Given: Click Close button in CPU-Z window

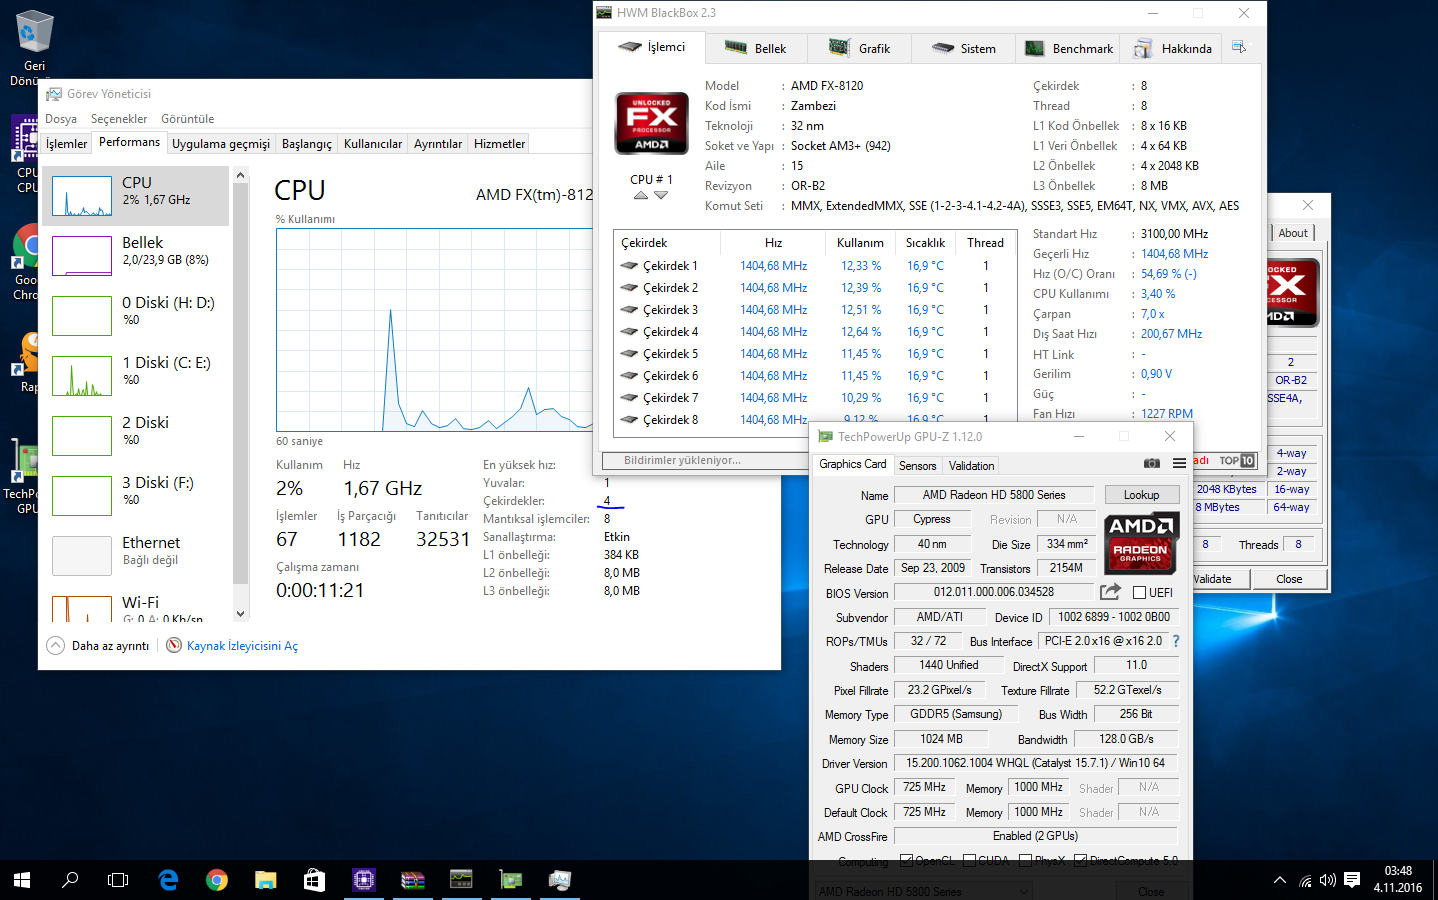Looking at the screenshot, I should tap(1289, 579).
